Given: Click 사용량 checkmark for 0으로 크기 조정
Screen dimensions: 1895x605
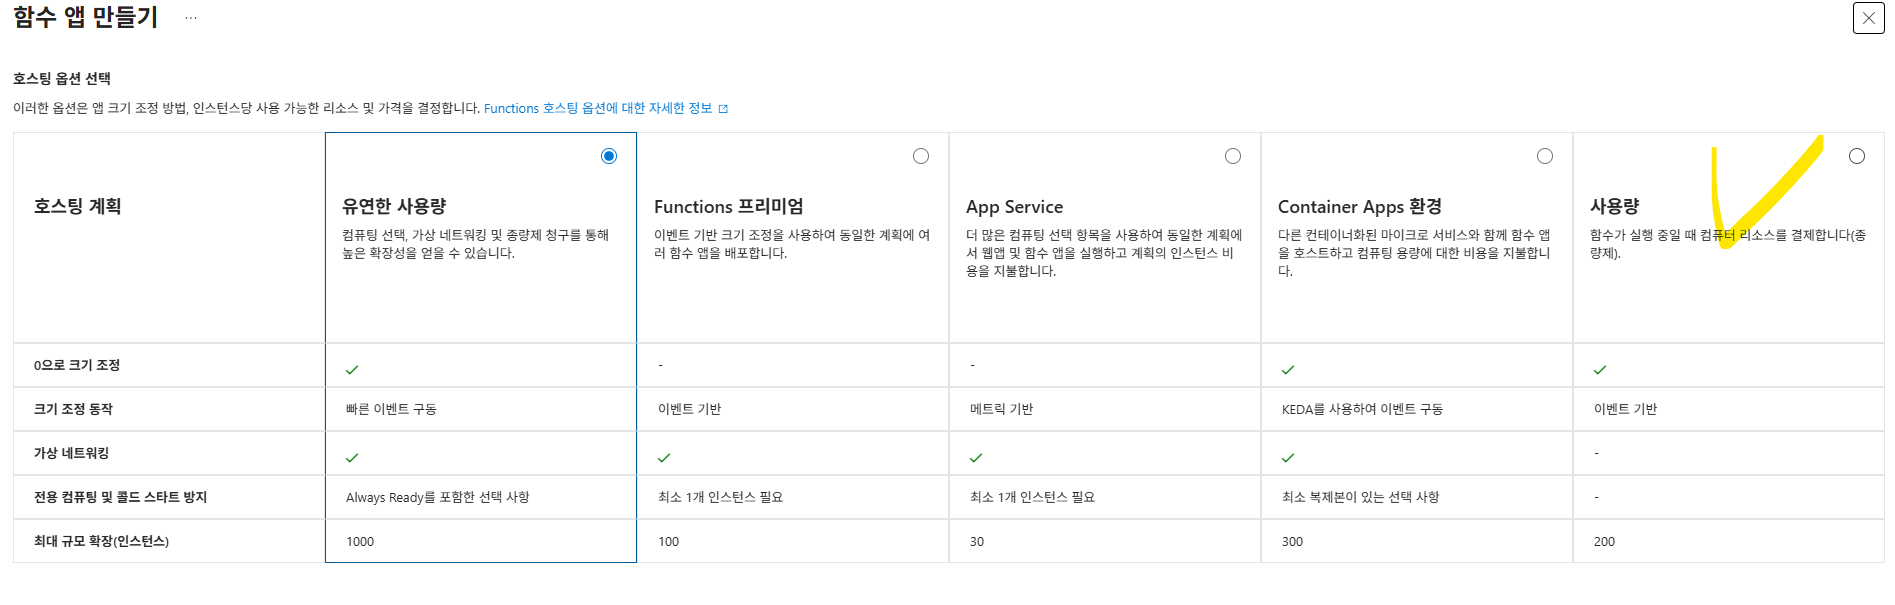Looking at the screenshot, I should tap(1600, 369).
